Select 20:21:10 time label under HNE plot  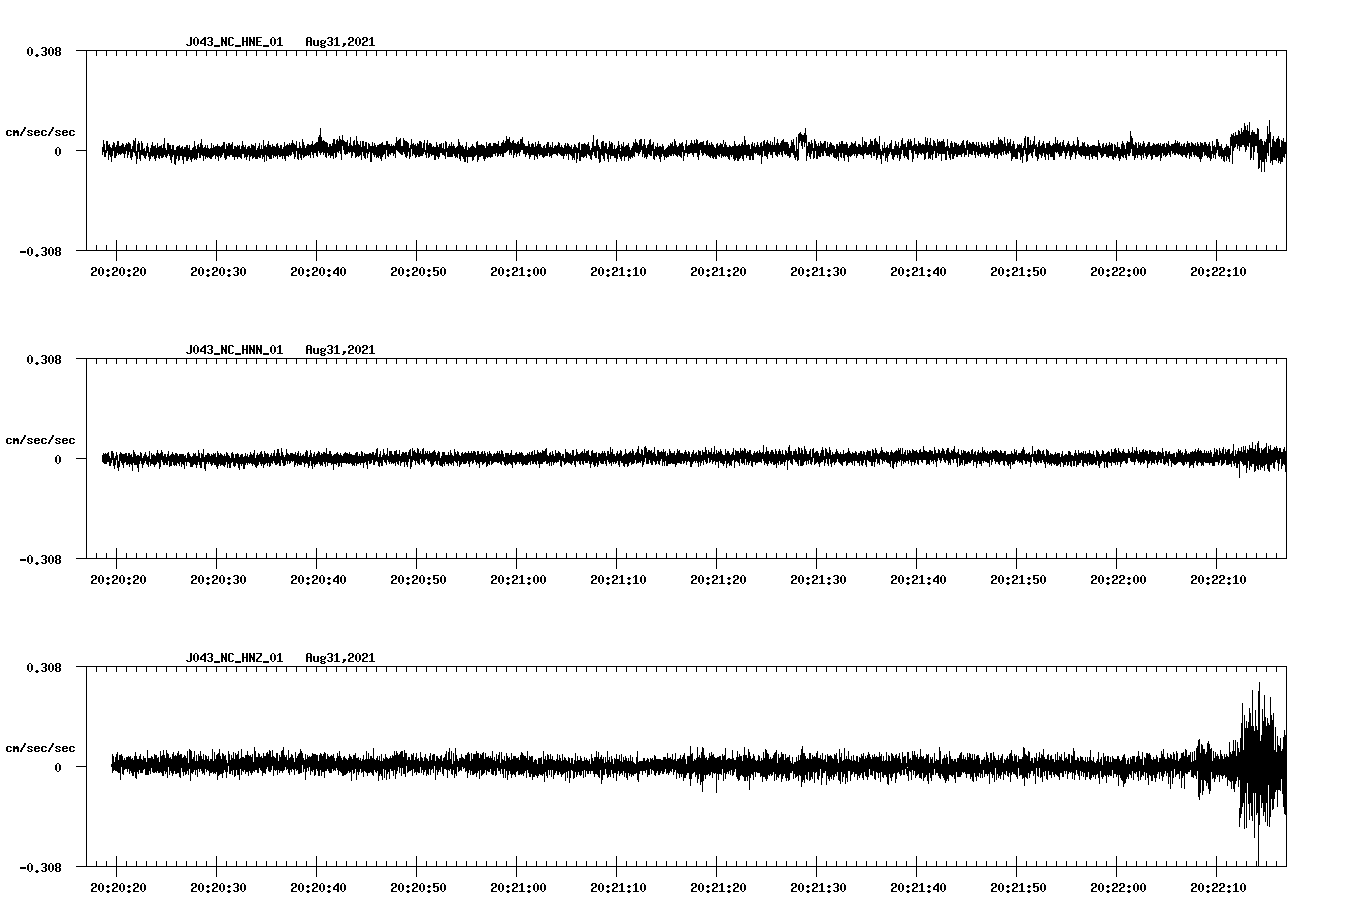(x=618, y=271)
